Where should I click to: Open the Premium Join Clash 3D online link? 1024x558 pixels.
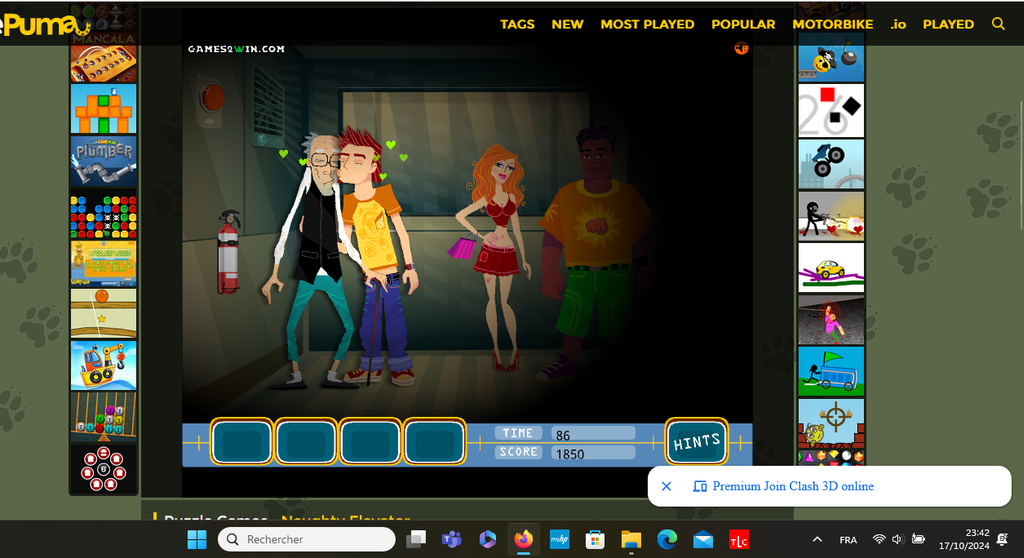tap(792, 487)
